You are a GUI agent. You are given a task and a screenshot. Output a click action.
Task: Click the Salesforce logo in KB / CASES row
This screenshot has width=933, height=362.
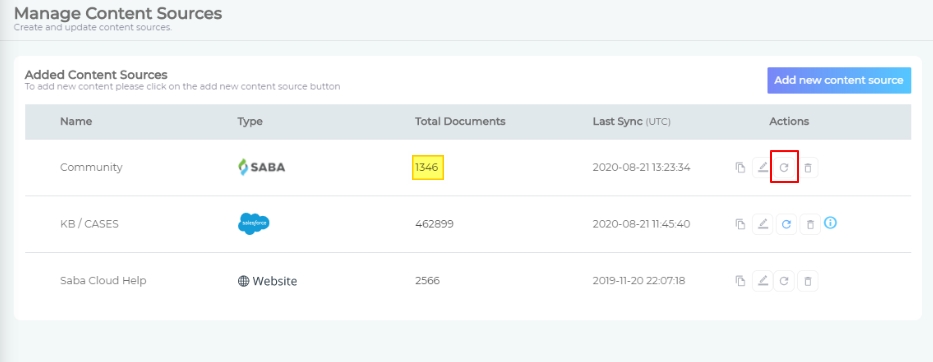pos(253,224)
